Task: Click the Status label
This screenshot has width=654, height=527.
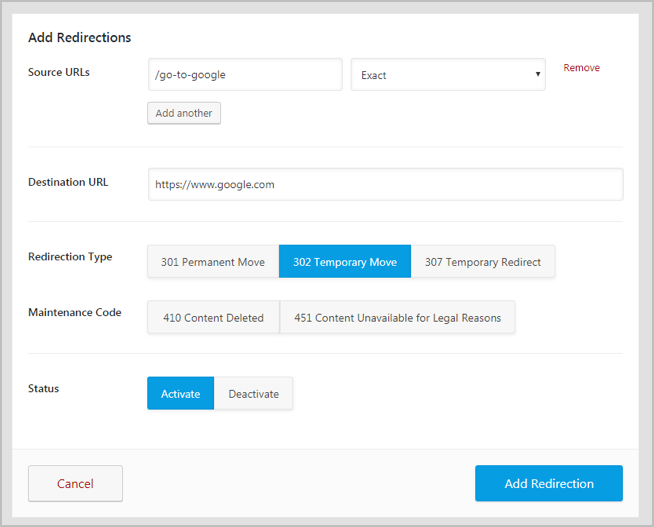Action: (44, 389)
